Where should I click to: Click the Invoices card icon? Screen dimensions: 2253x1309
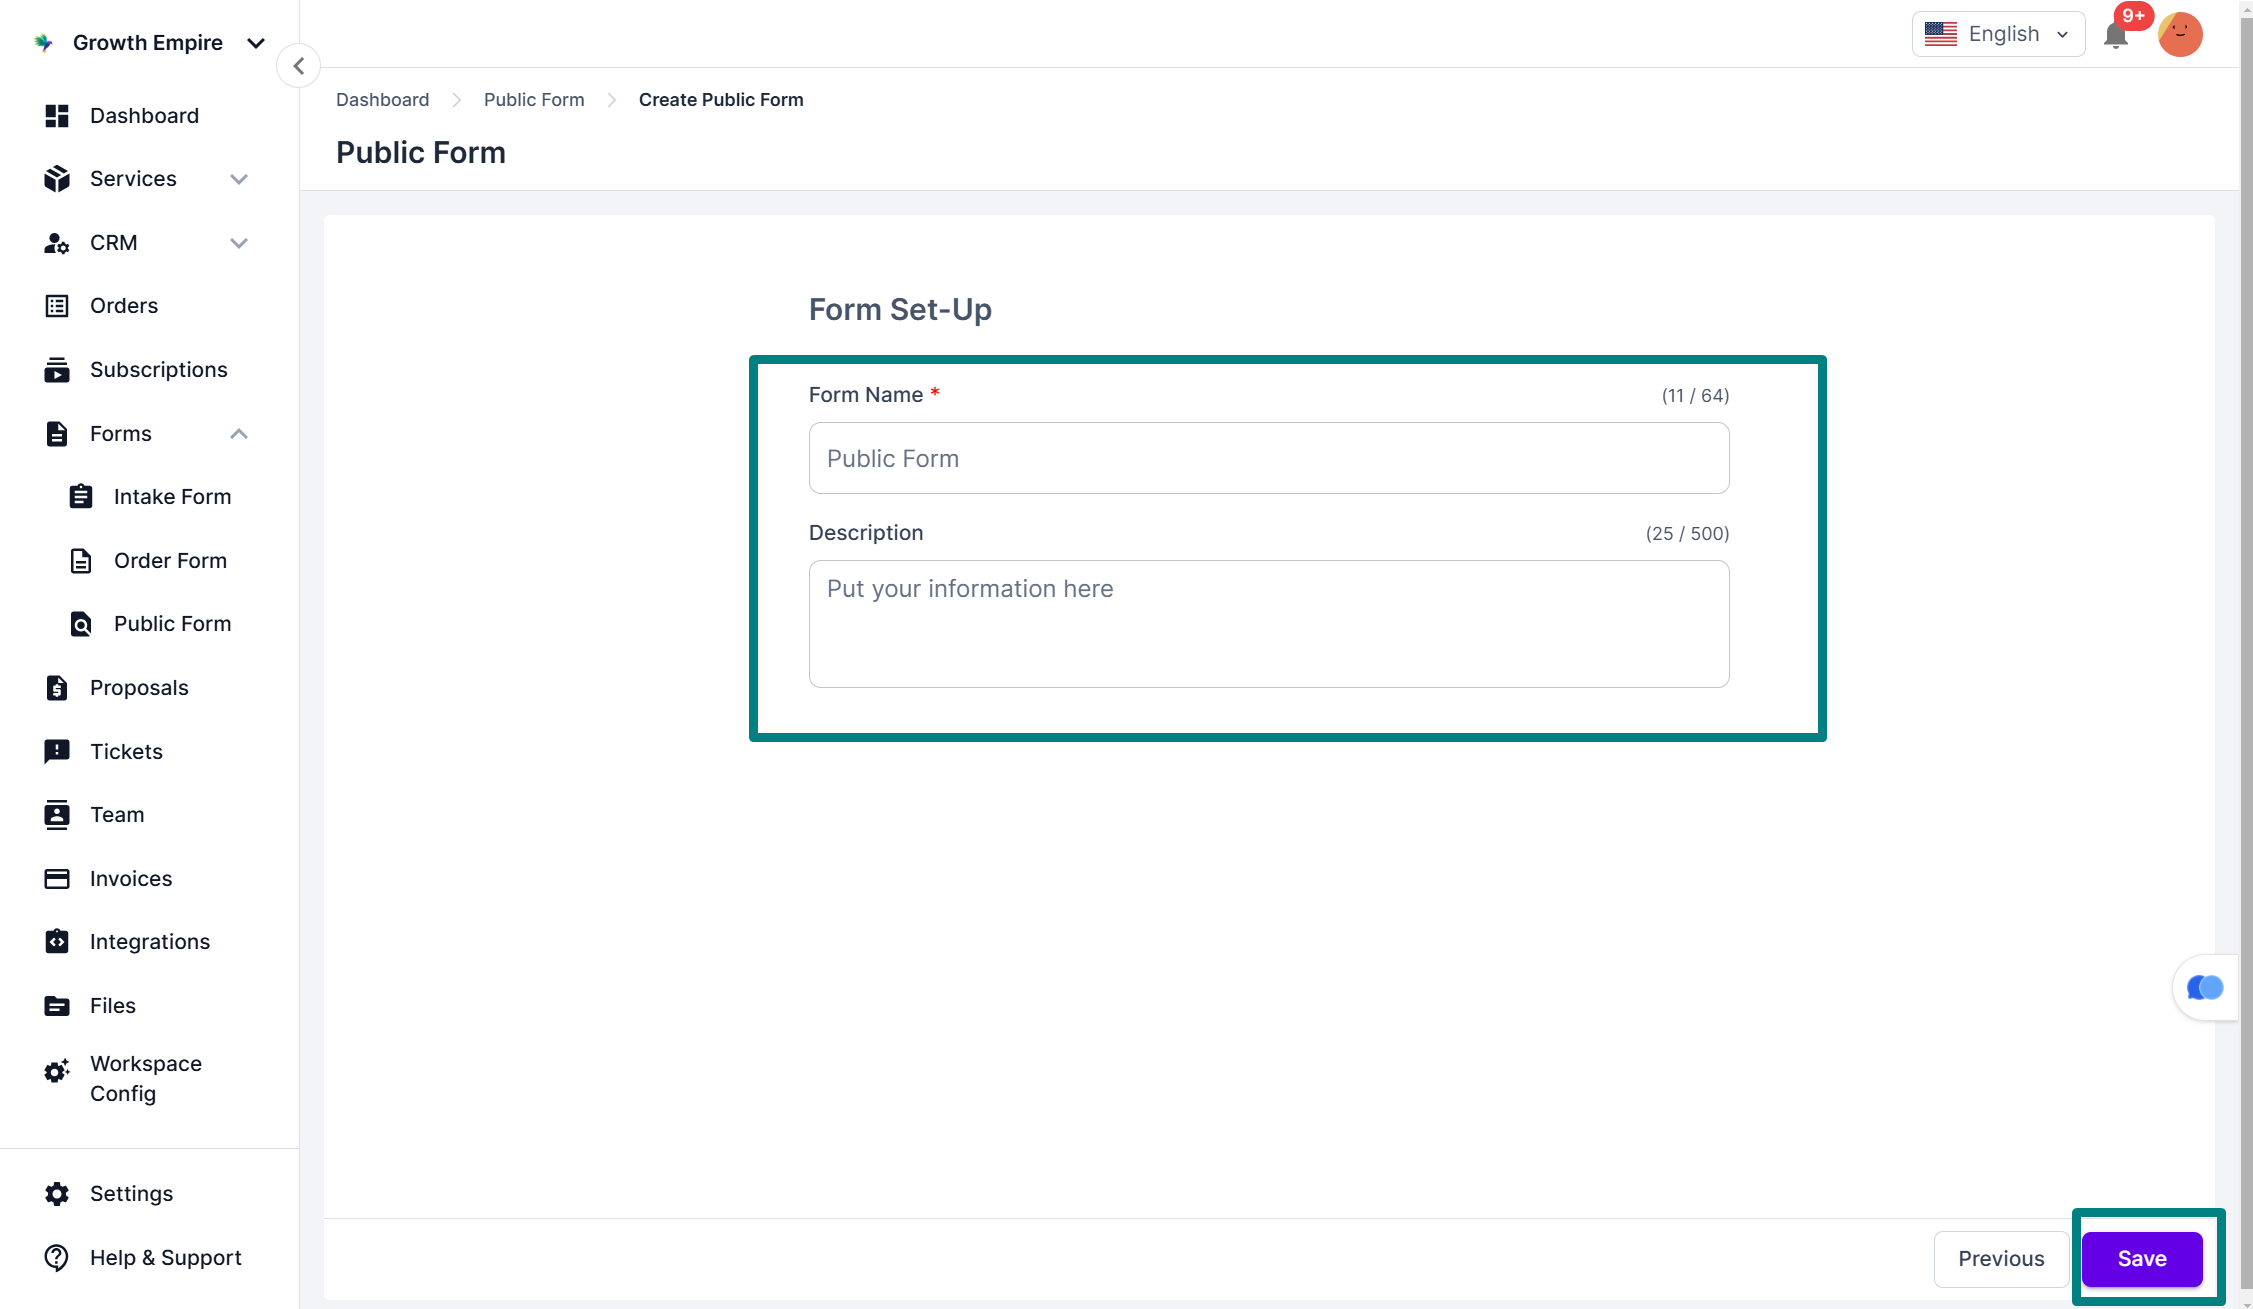[x=57, y=878]
